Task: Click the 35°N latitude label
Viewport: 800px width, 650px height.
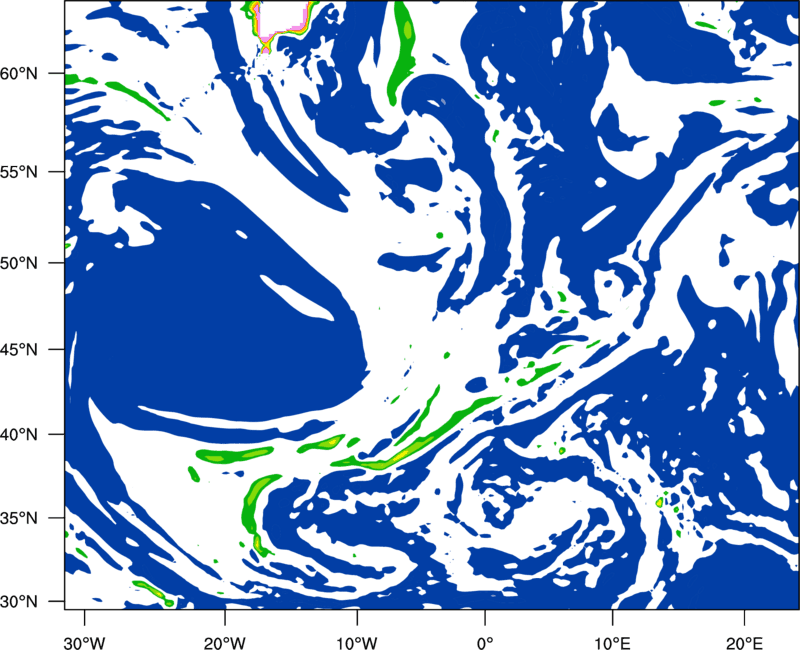Action: pos(19,518)
